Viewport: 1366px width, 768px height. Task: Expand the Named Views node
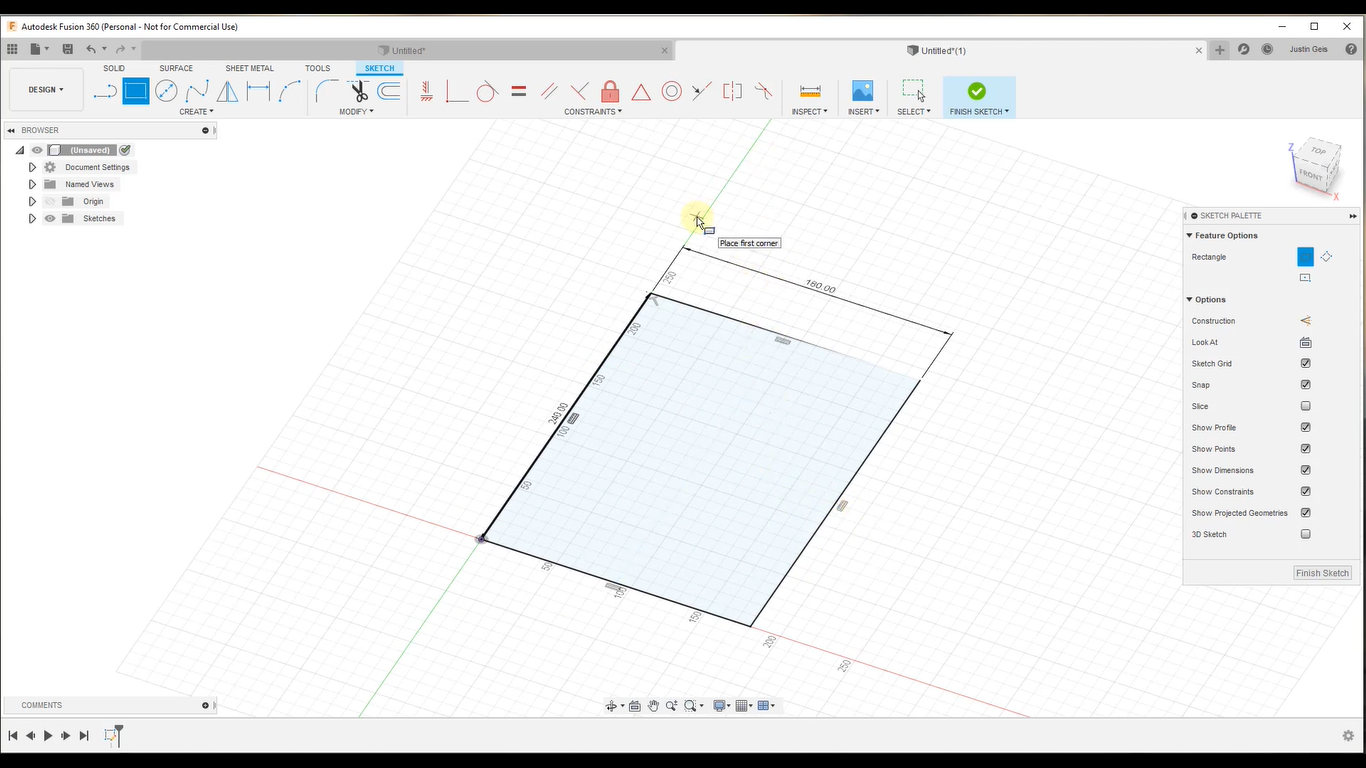tap(32, 184)
